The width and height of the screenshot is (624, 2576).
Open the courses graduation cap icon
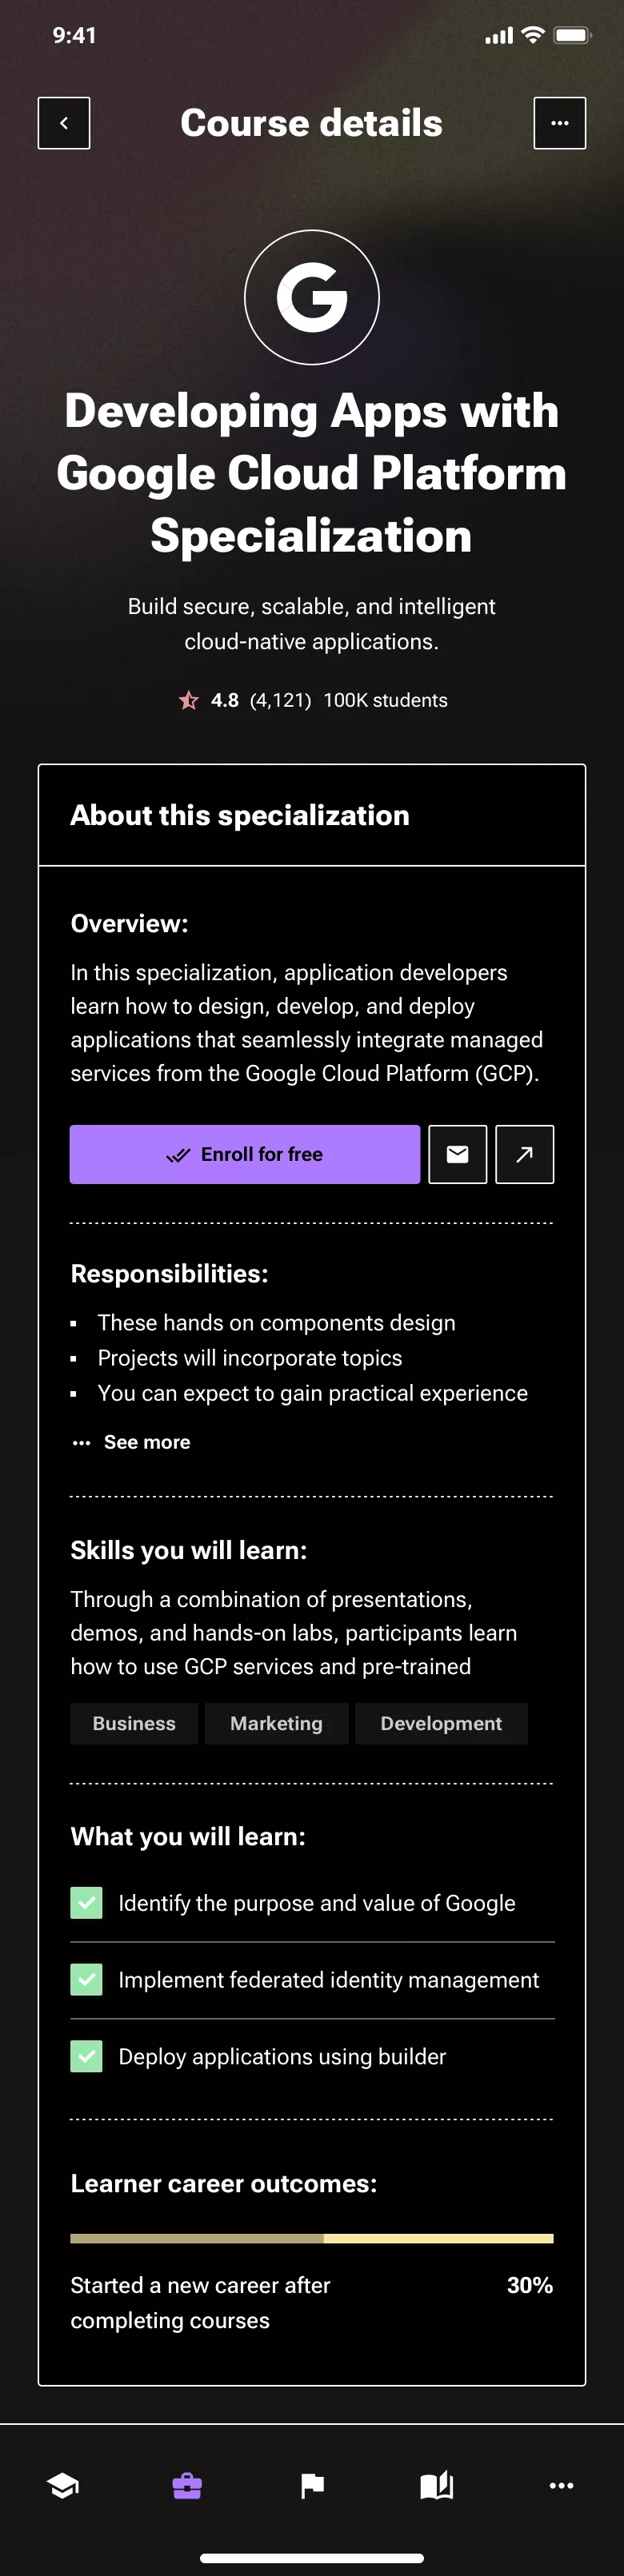click(x=62, y=2486)
